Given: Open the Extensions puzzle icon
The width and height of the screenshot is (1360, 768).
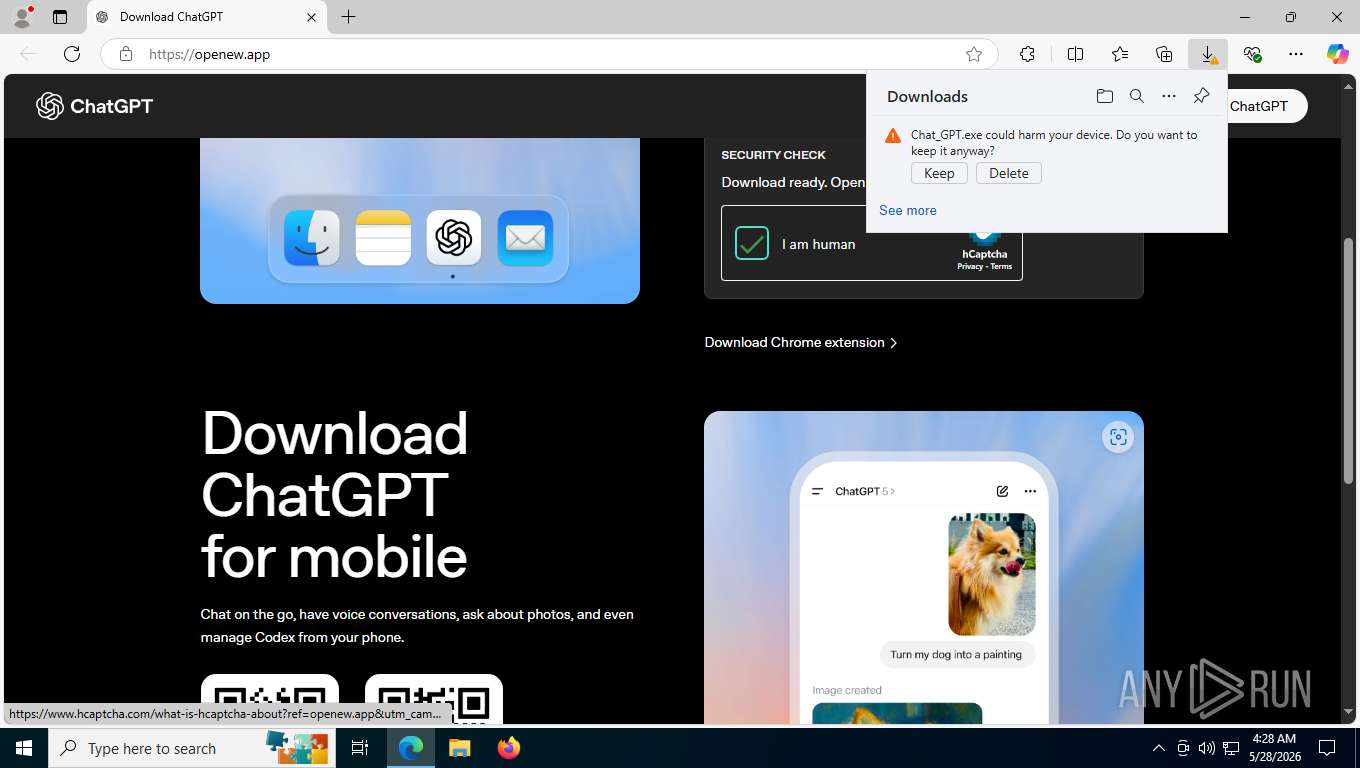Looking at the screenshot, I should (x=1027, y=54).
